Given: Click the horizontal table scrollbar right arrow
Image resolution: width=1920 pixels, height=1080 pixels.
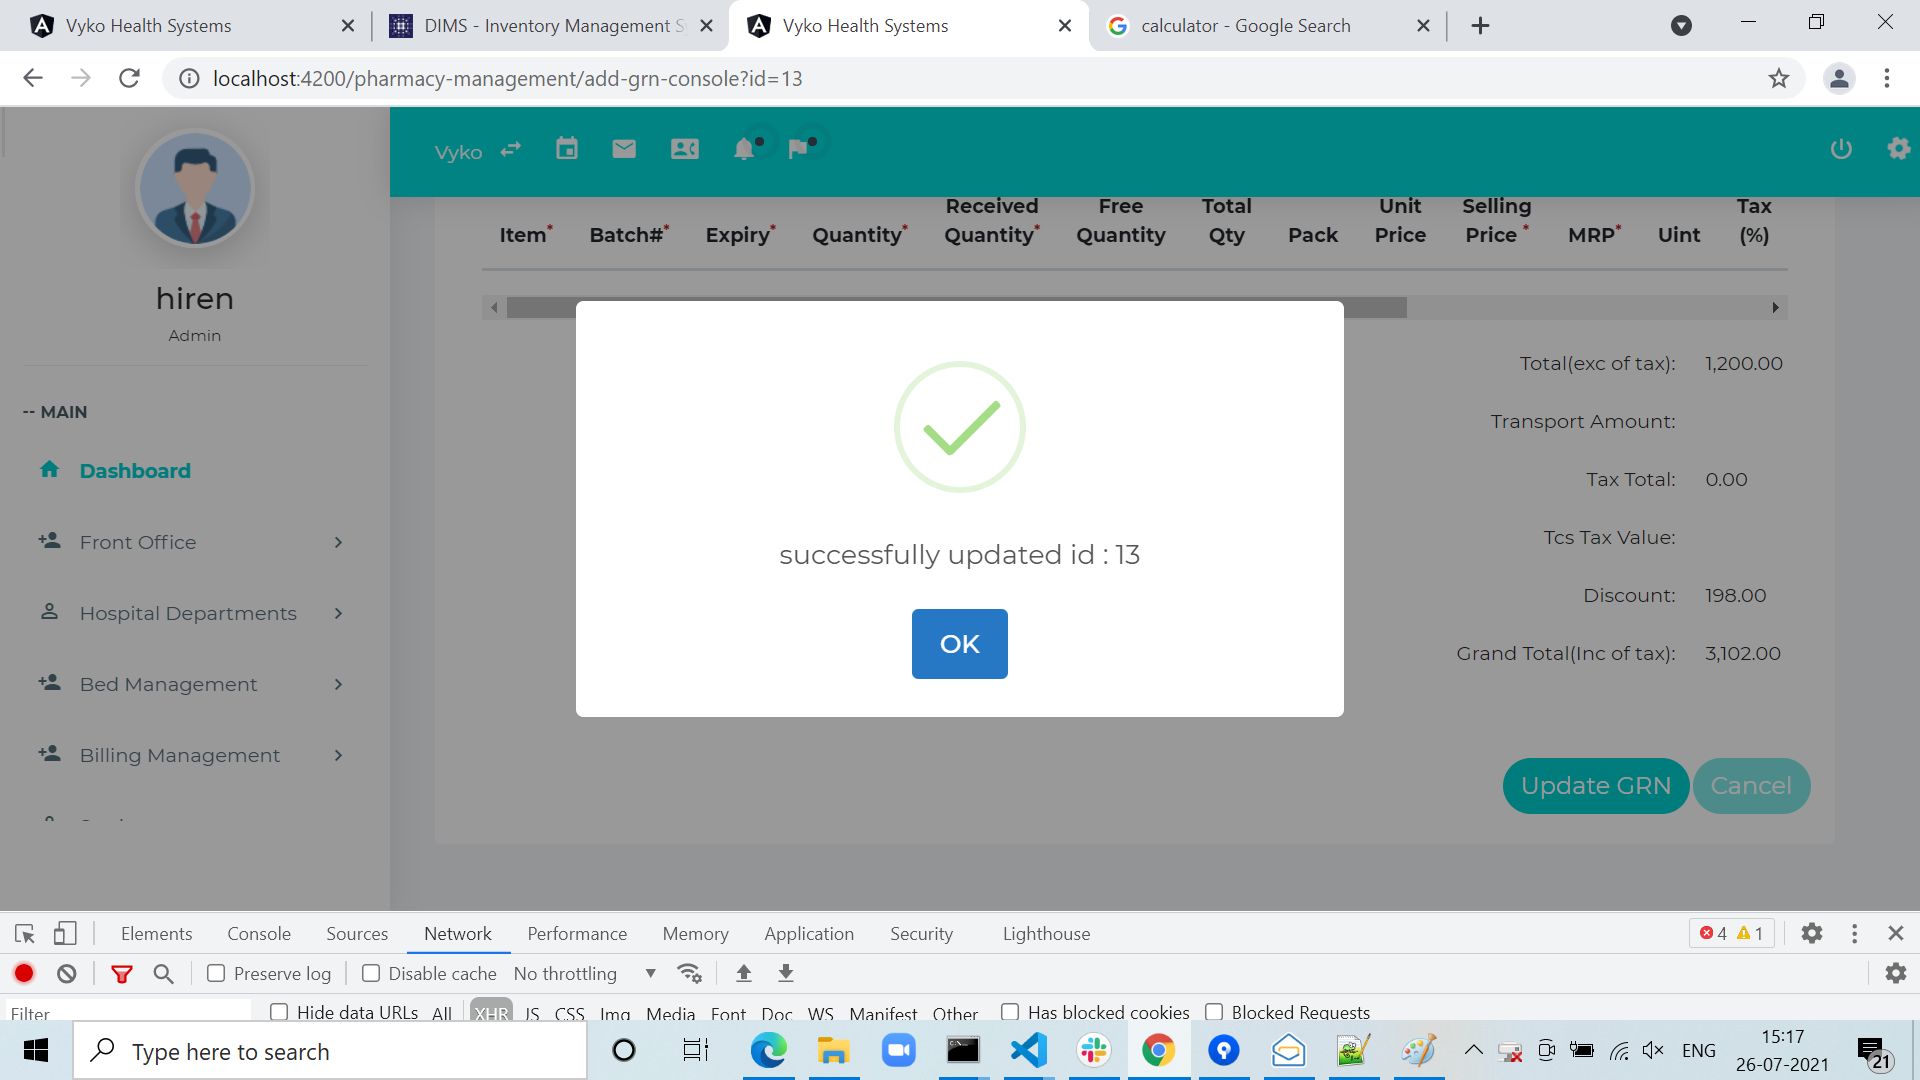Looking at the screenshot, I should 1775,307.
